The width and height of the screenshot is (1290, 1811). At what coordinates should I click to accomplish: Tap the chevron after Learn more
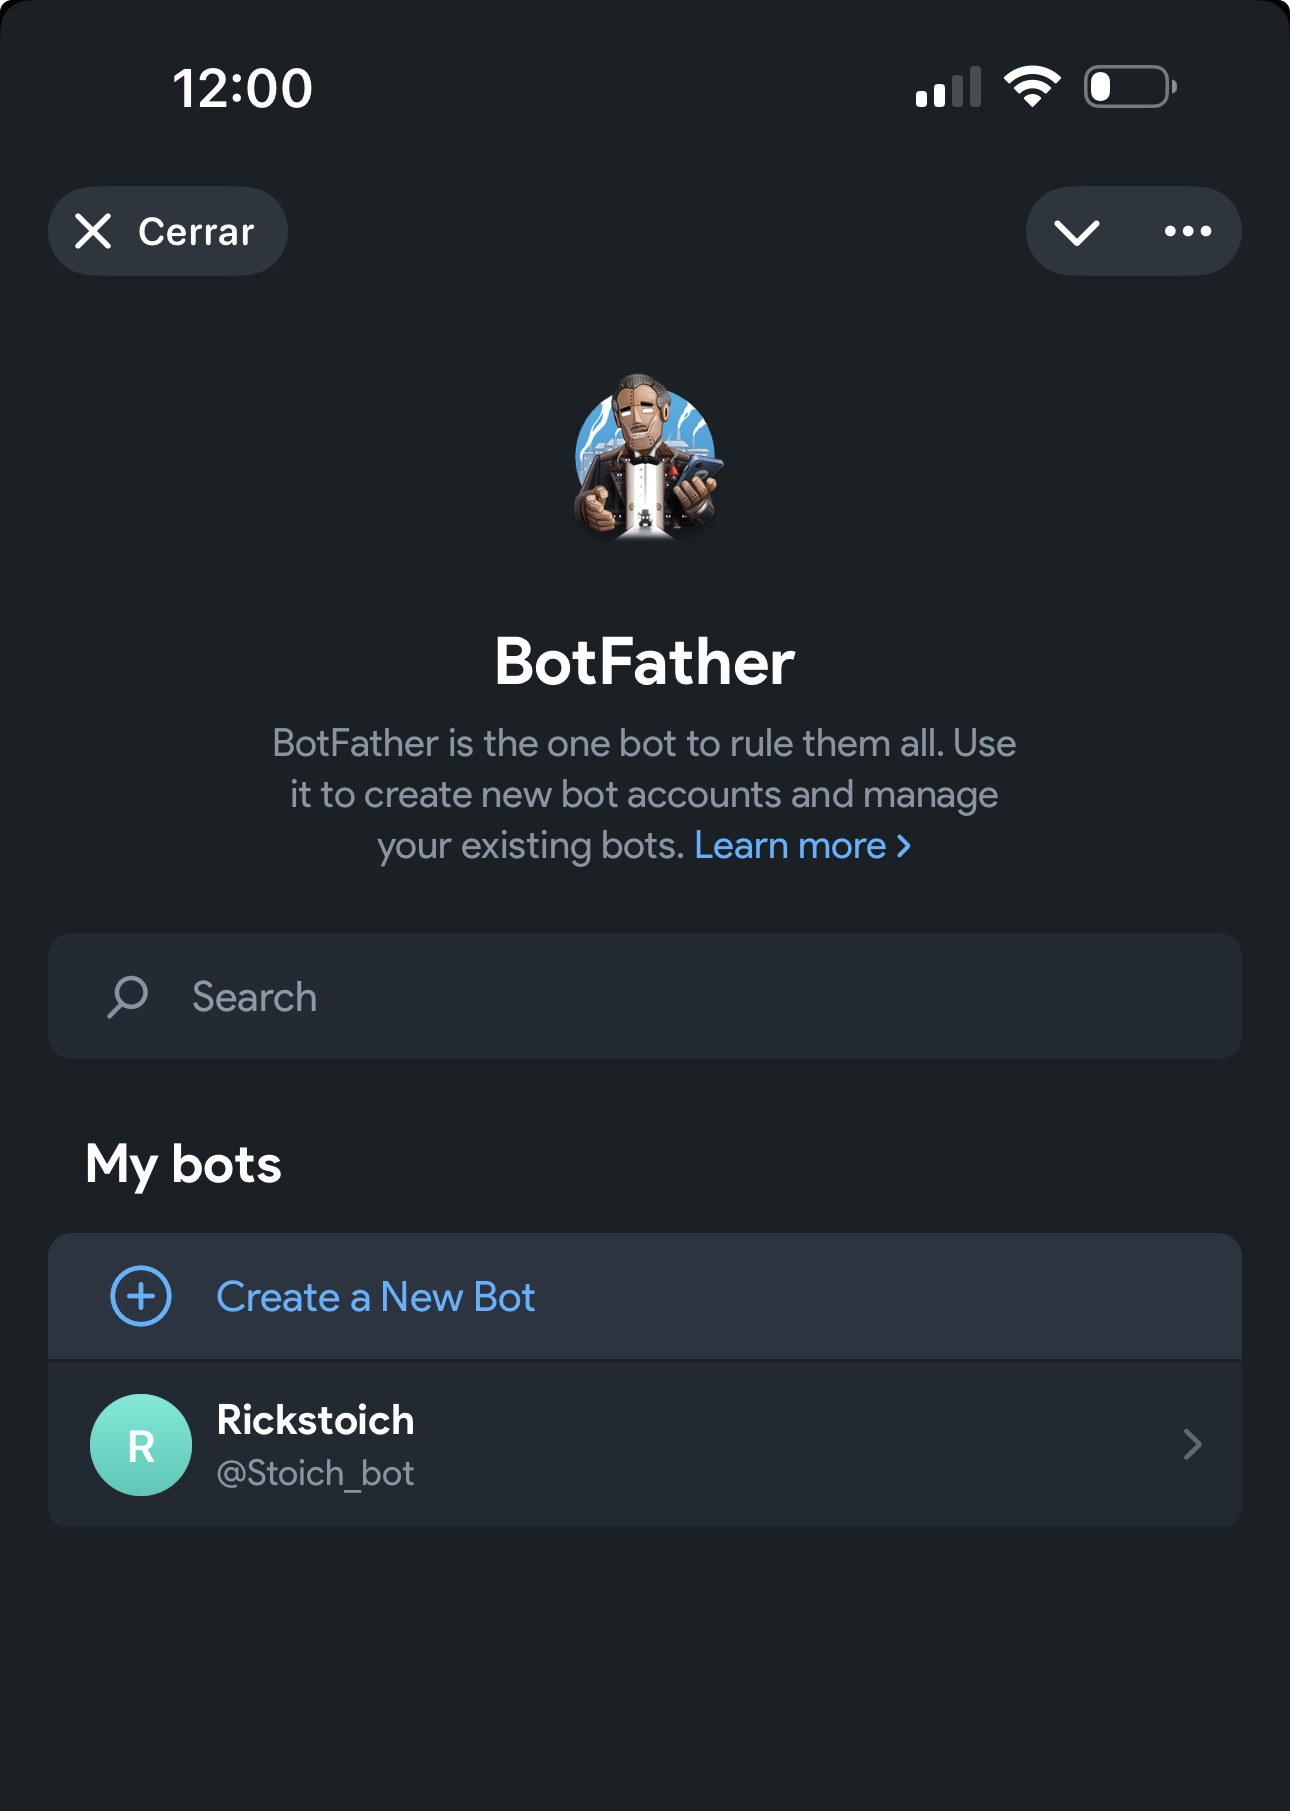(904, 846)
